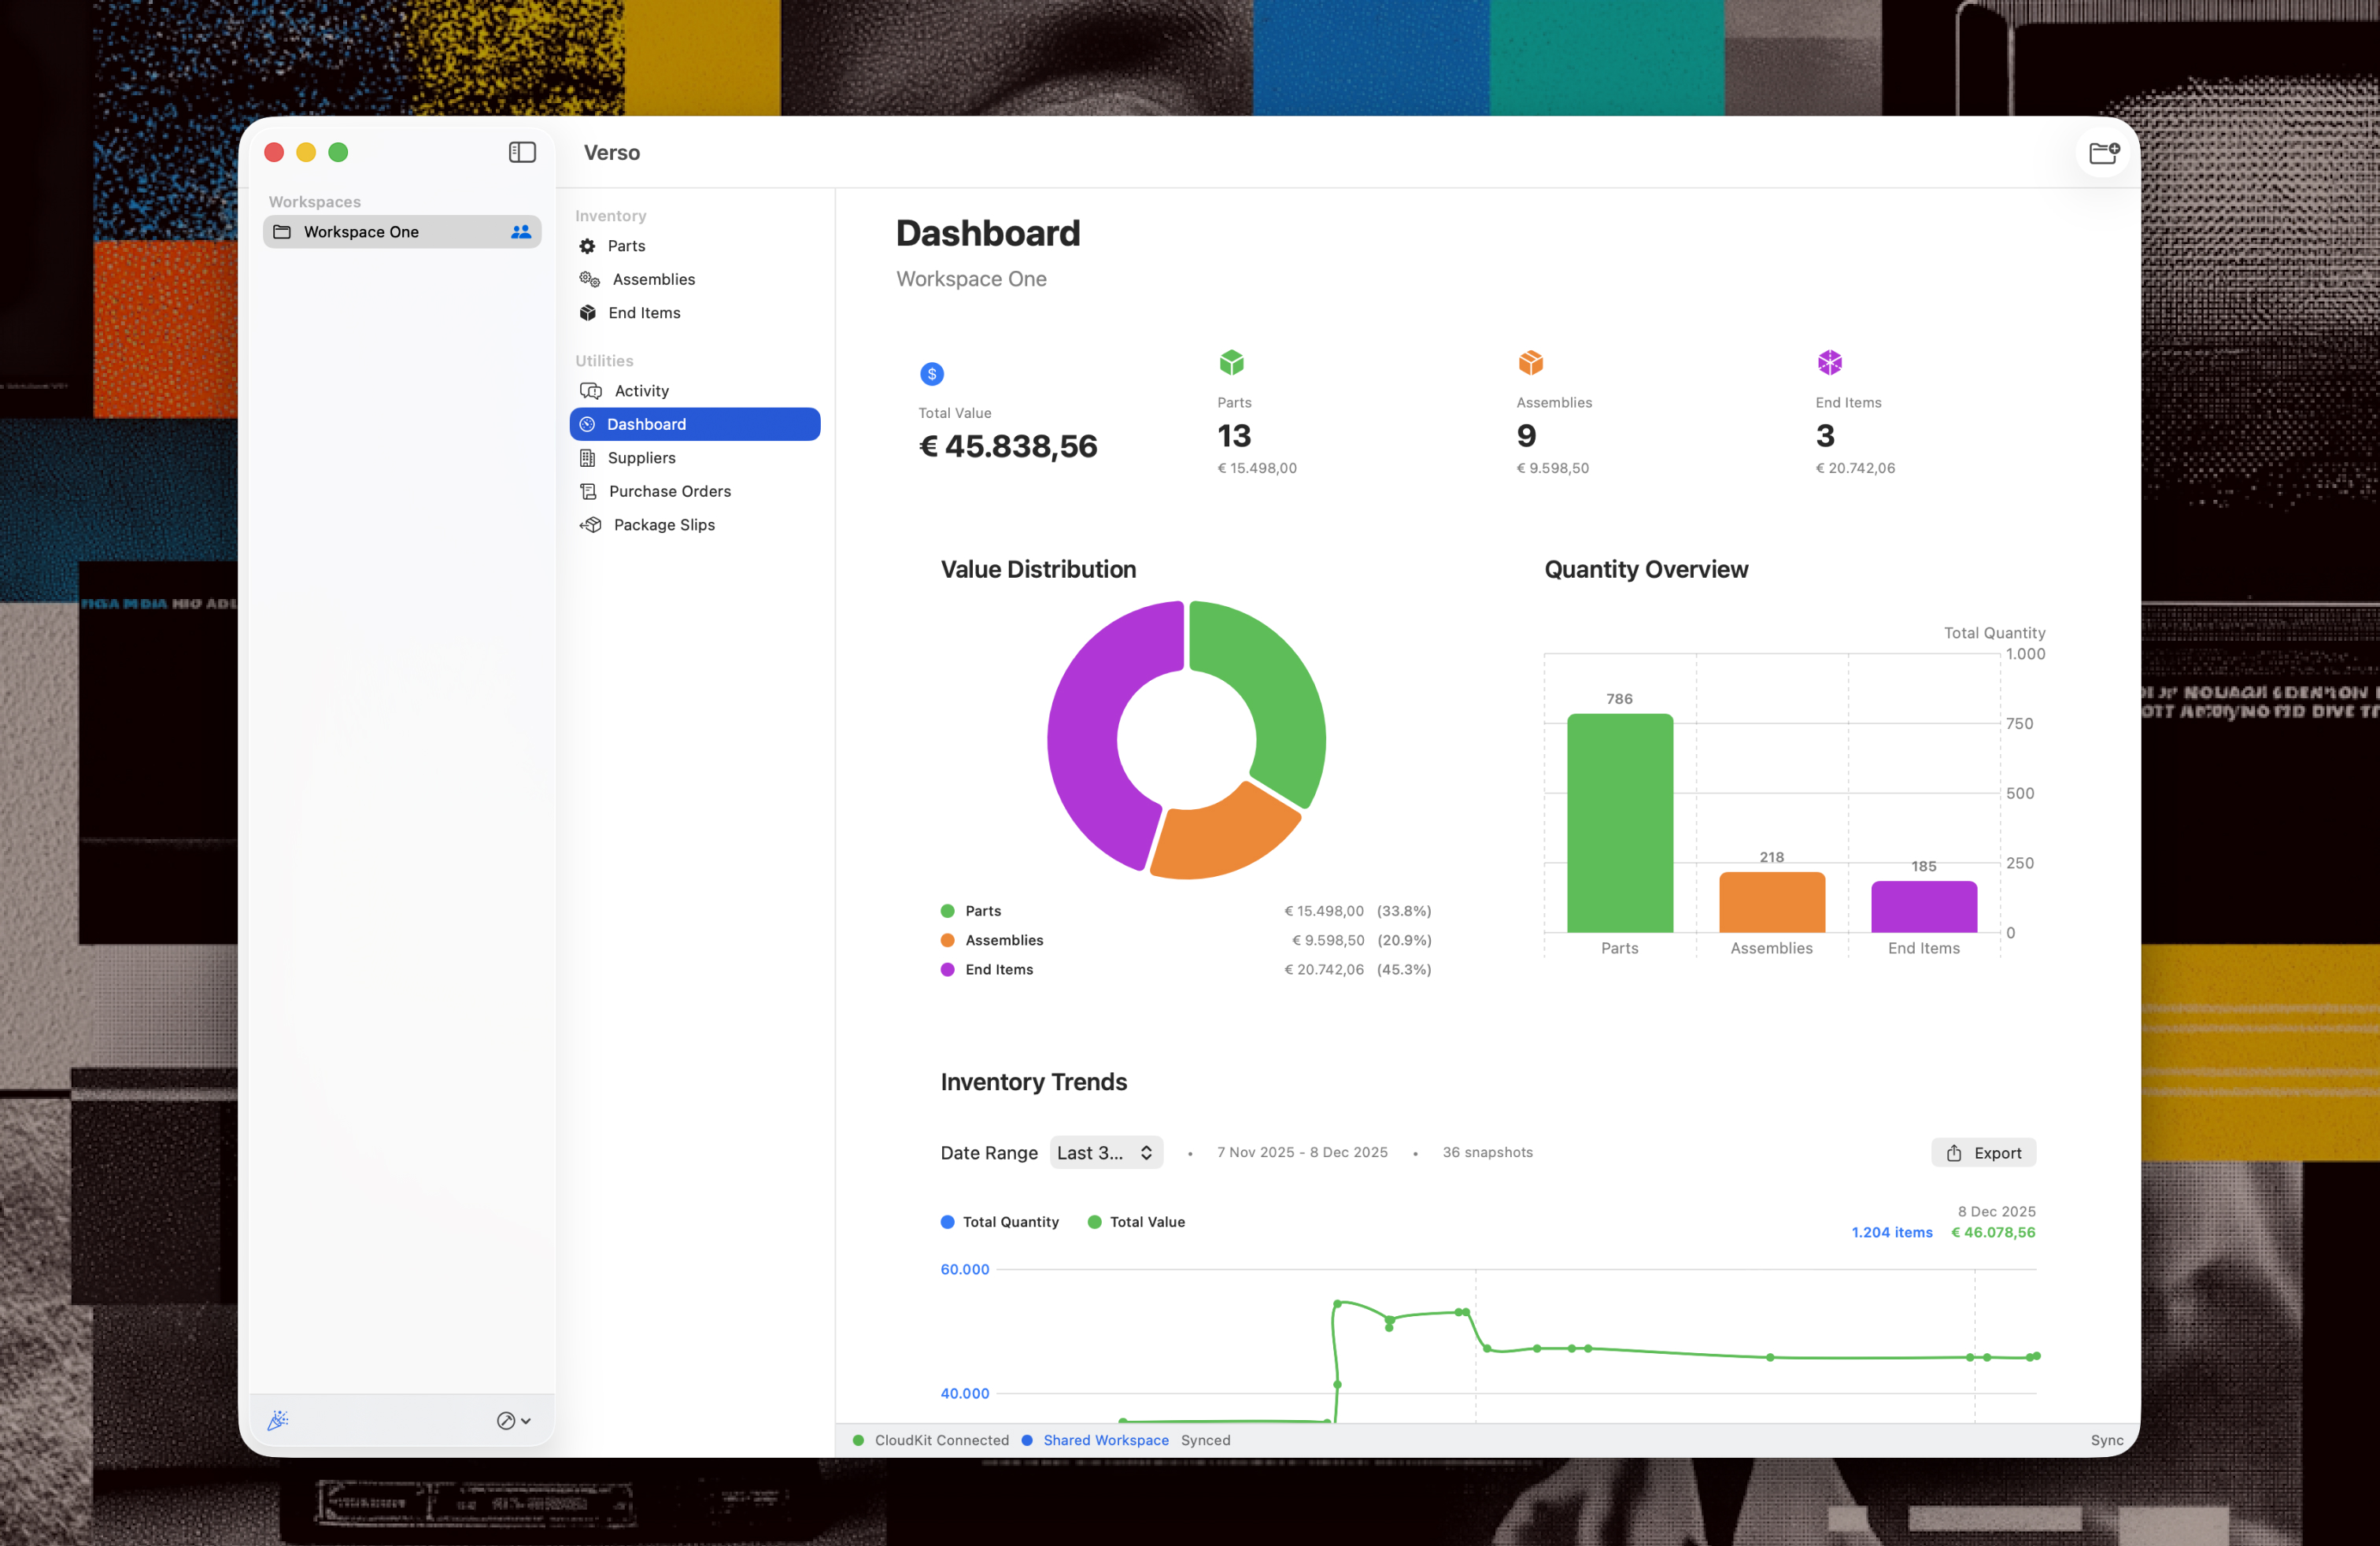Click the purple End Items legend swatch
The height and width of the screenshot is (1546, 2380).
tap(947, 970)
